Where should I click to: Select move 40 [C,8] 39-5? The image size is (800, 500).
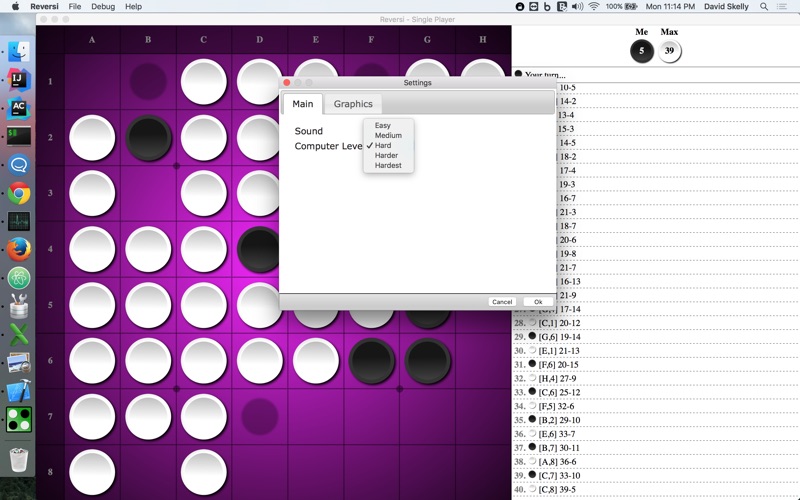pos(656,489)
